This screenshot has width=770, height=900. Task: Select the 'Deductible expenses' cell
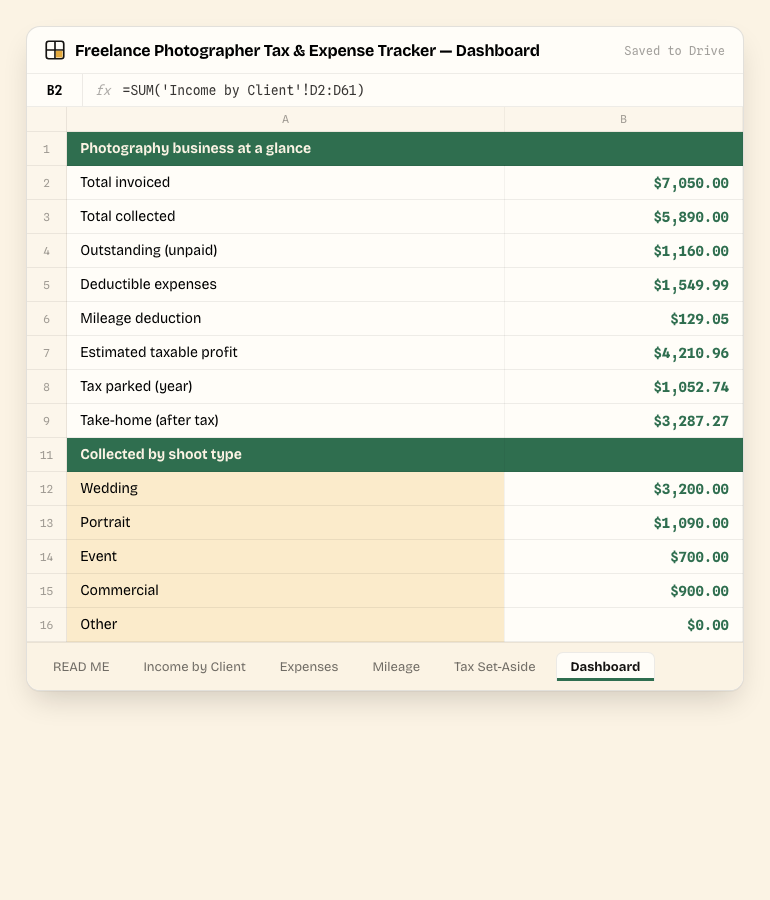click(286, 285)
